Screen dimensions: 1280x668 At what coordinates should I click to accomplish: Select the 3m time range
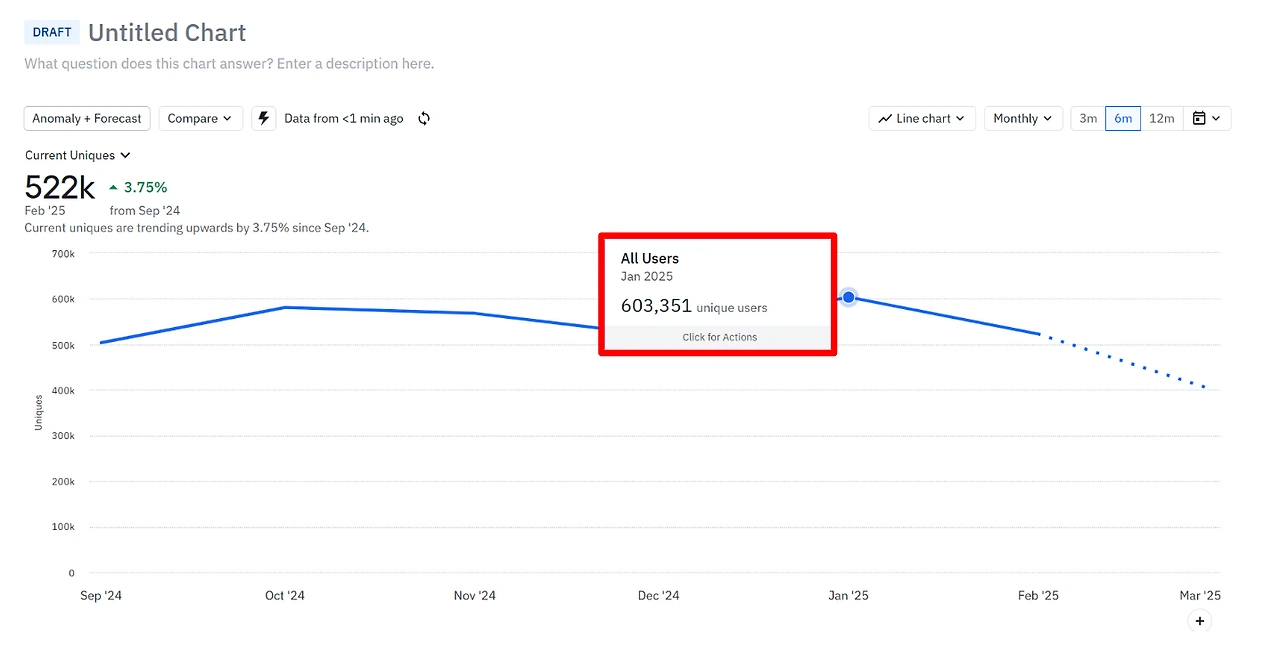tap(1088, 118)
